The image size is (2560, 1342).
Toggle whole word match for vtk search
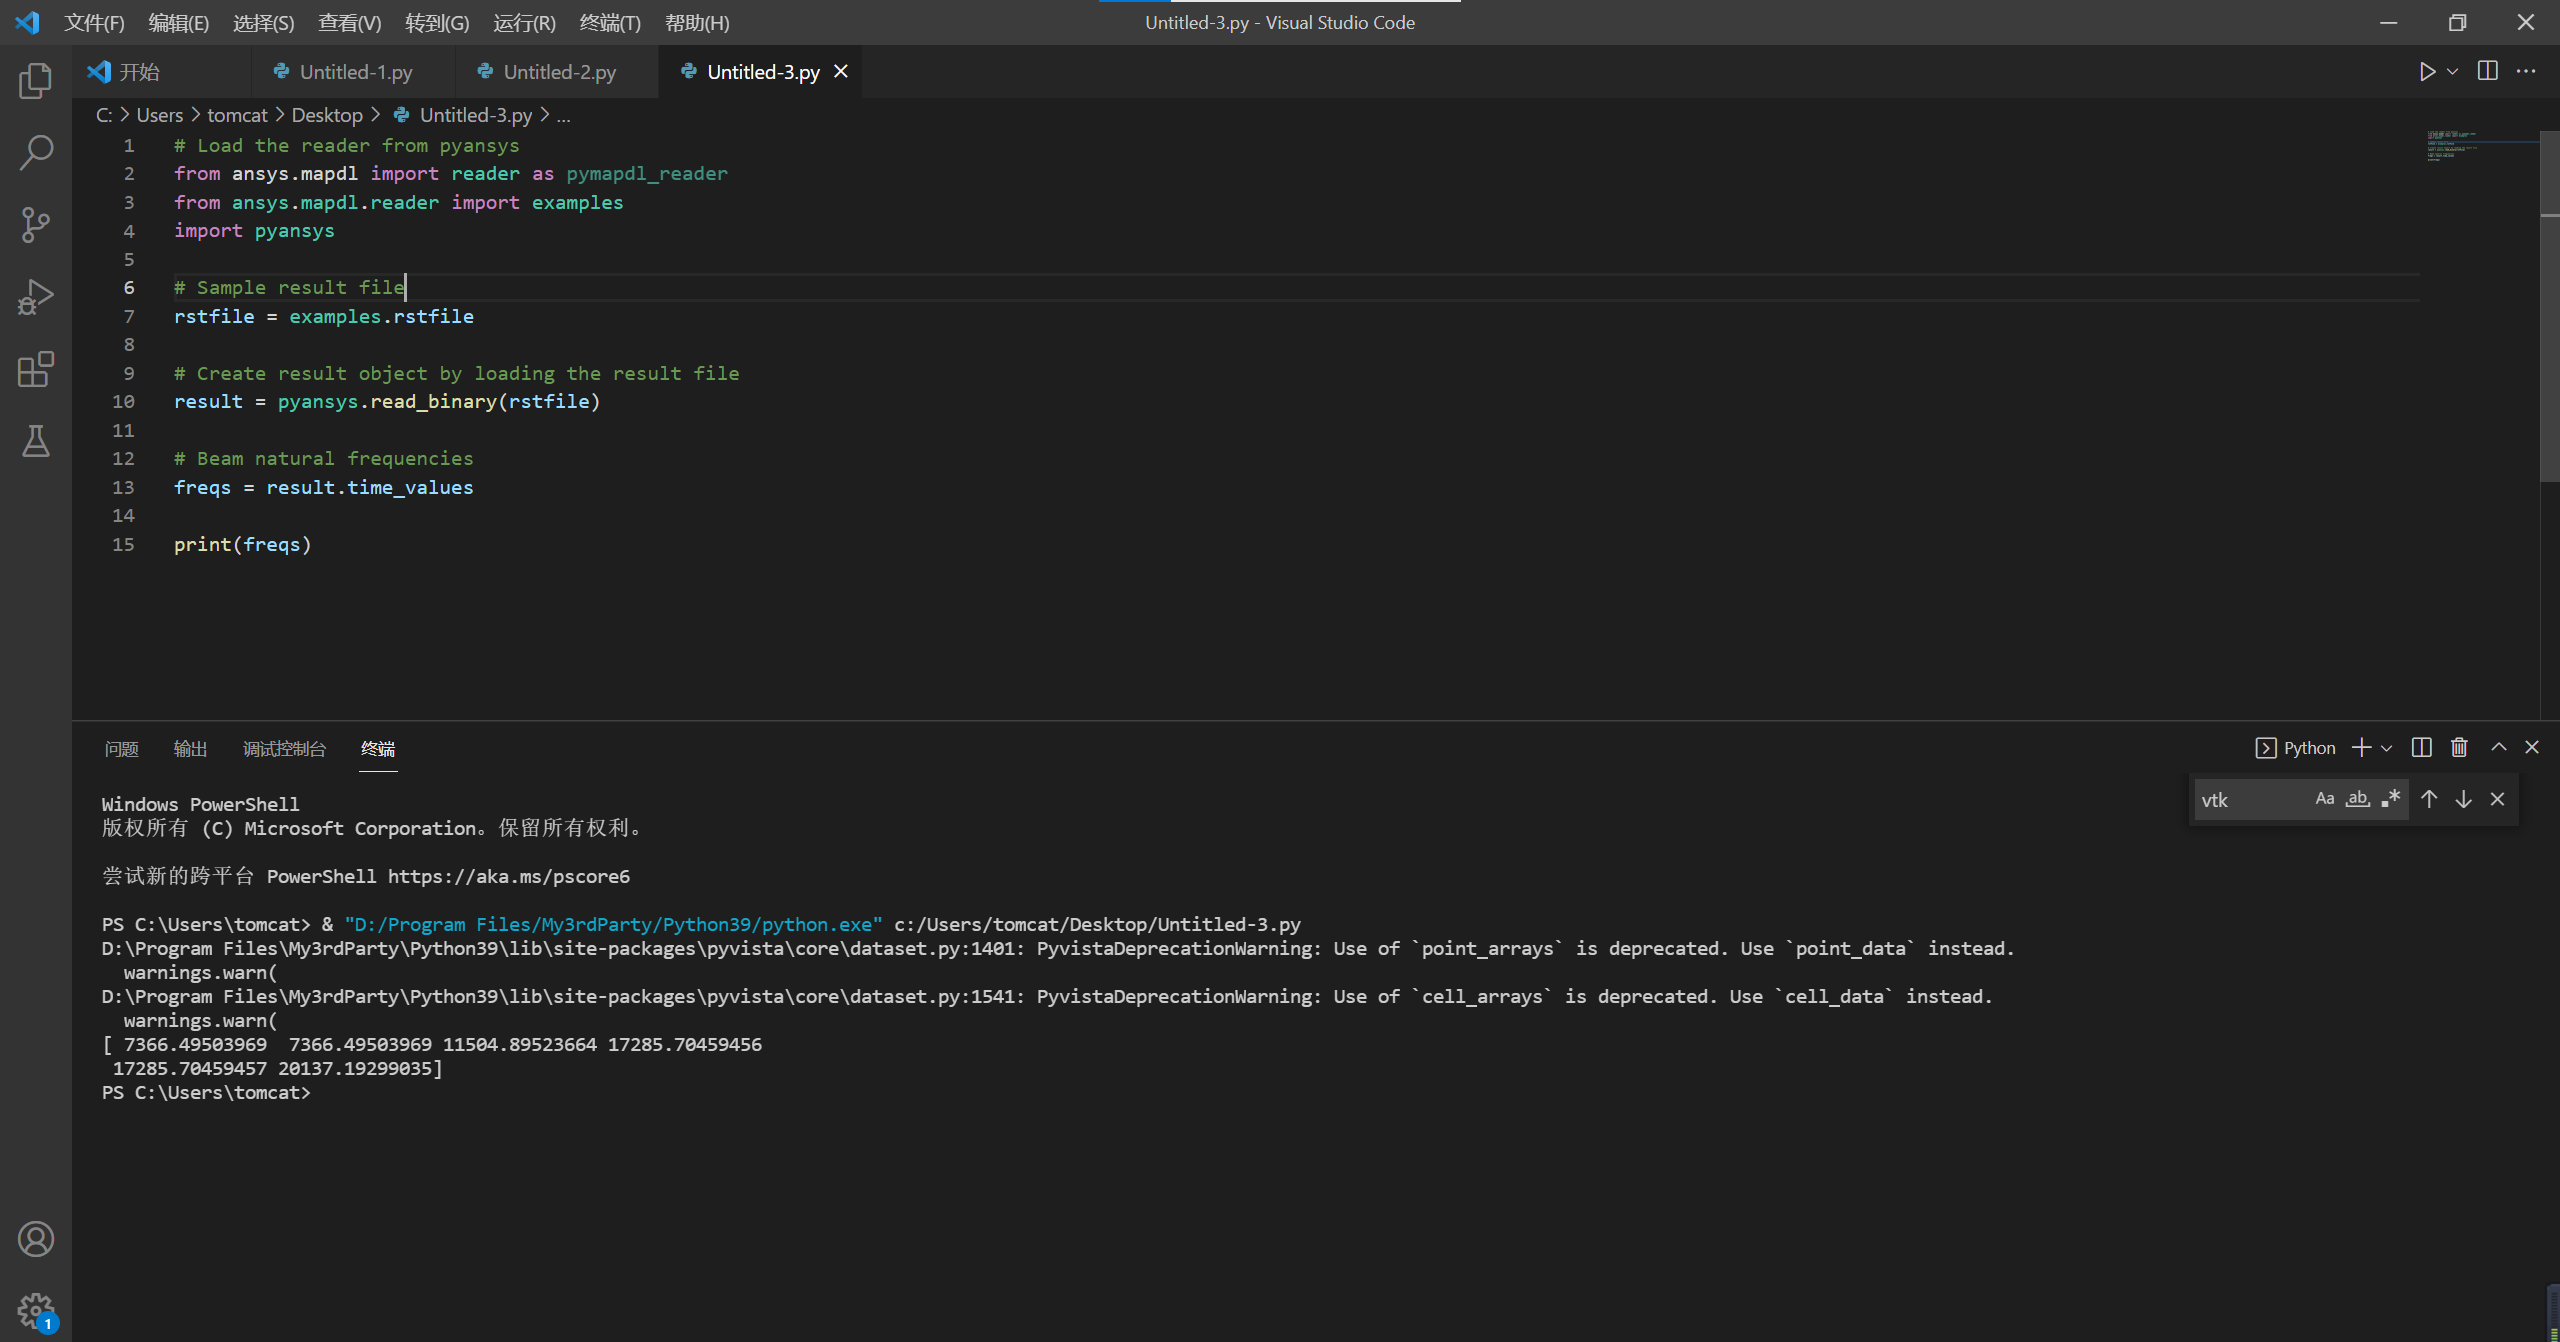(x=2358, y=798)
